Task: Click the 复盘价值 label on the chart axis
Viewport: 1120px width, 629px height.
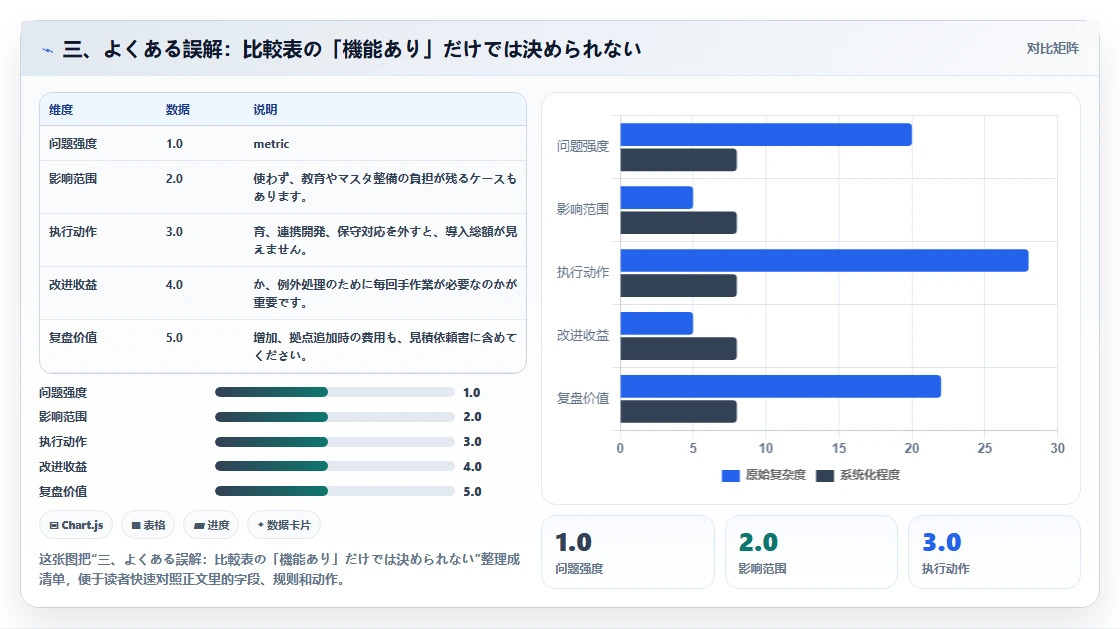Action: click(x=583, y=398)
